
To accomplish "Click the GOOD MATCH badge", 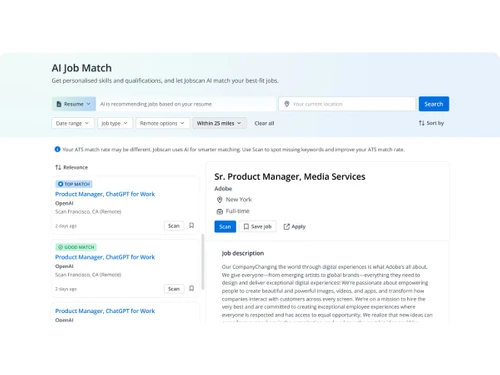I will (76, 247).
